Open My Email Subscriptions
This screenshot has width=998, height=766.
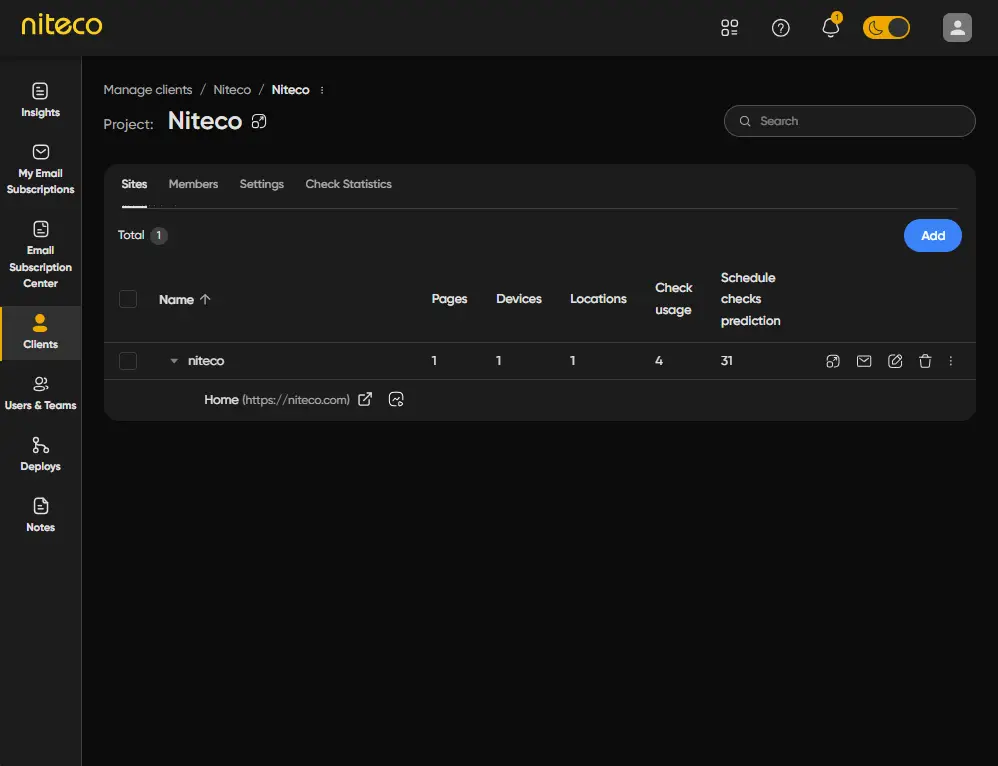click(40, 169)
